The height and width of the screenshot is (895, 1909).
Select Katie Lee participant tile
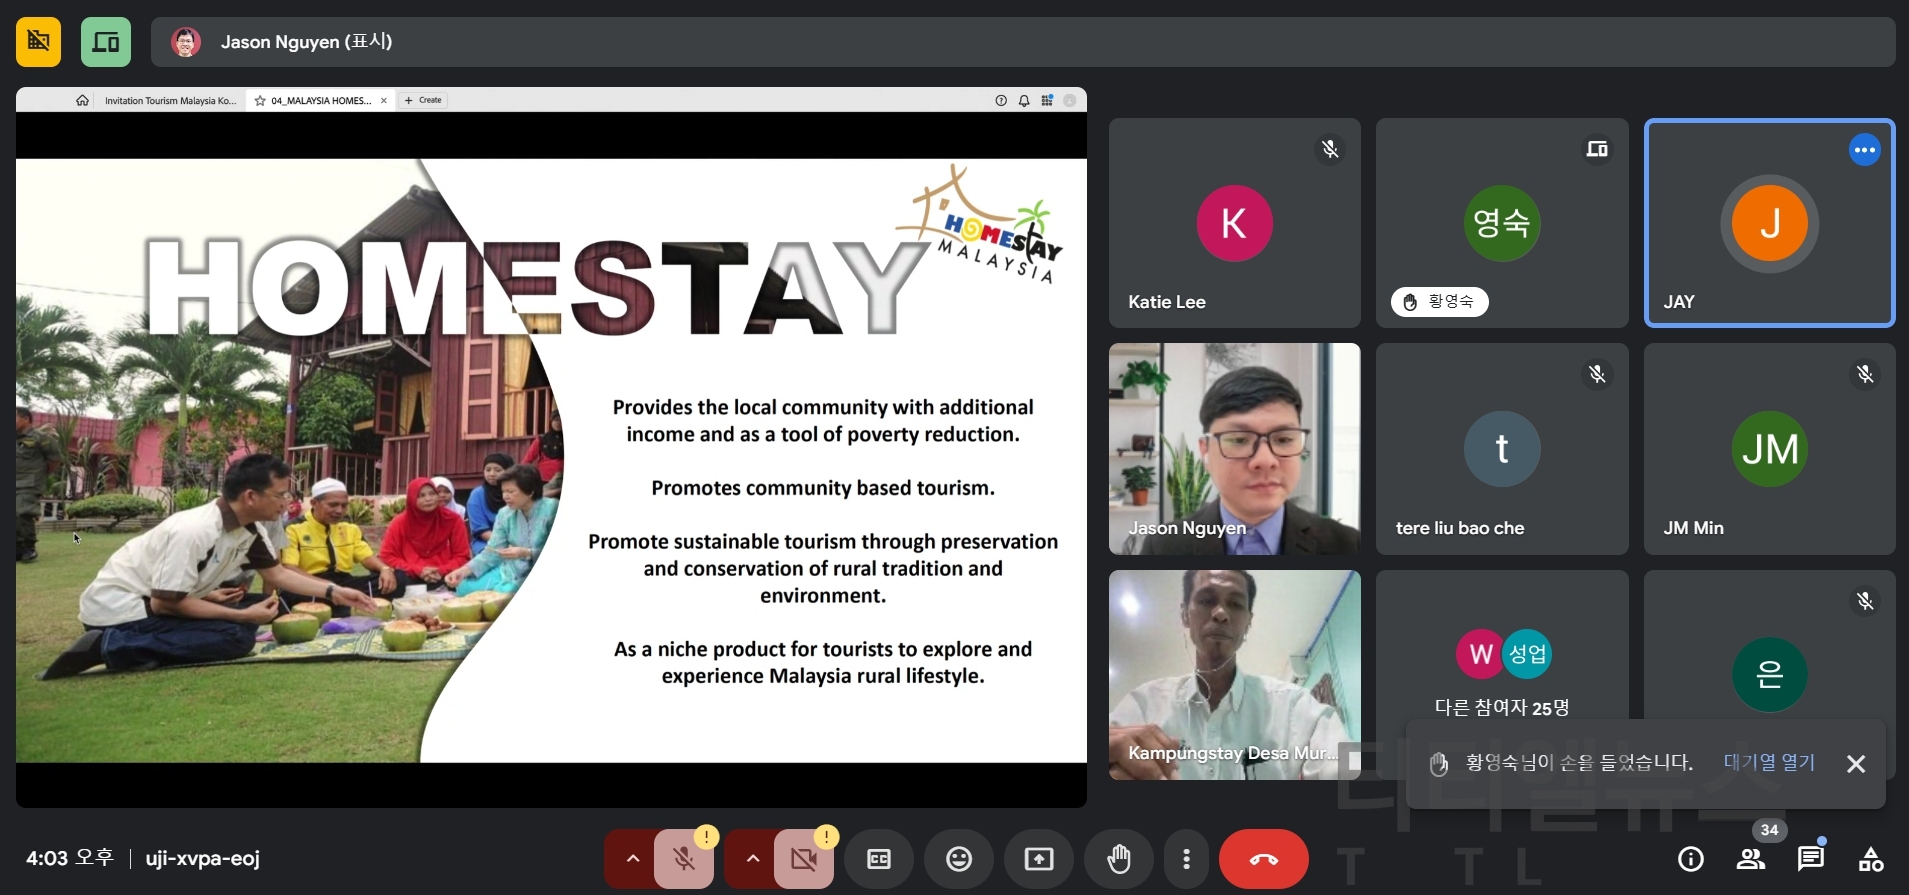tap(1235, 223)
